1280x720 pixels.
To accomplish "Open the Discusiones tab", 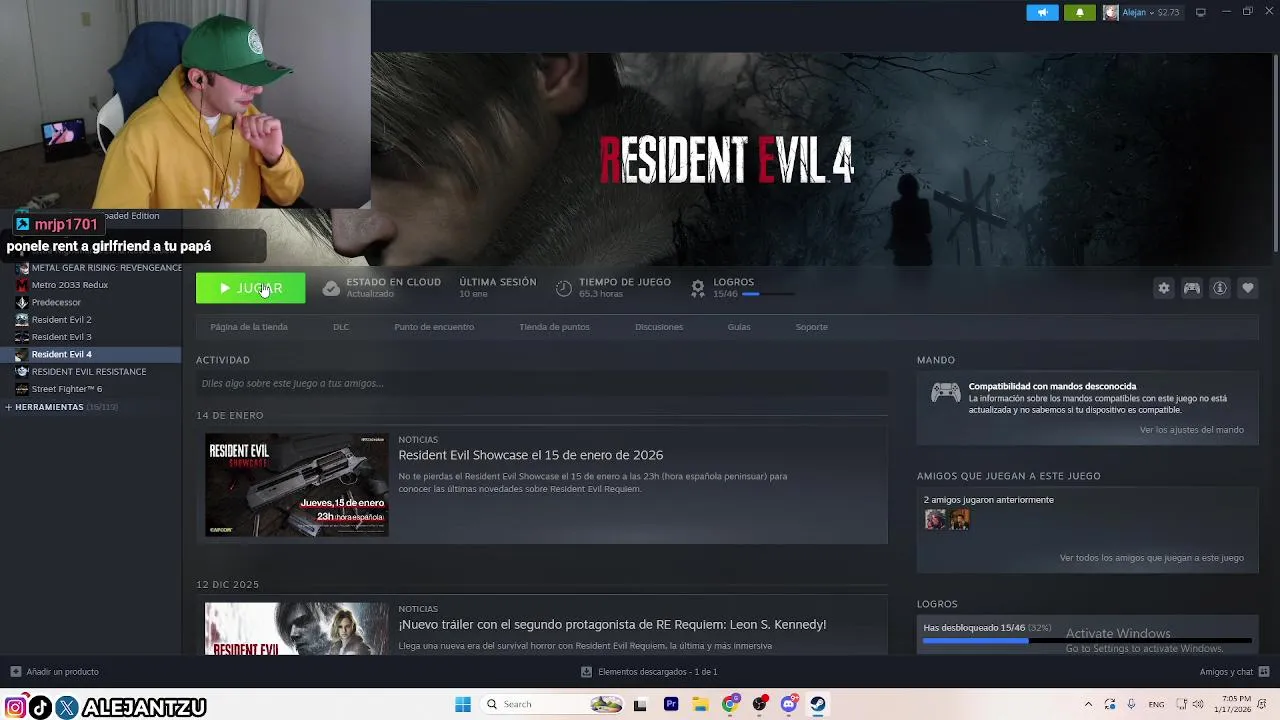I will coord(659,327).
